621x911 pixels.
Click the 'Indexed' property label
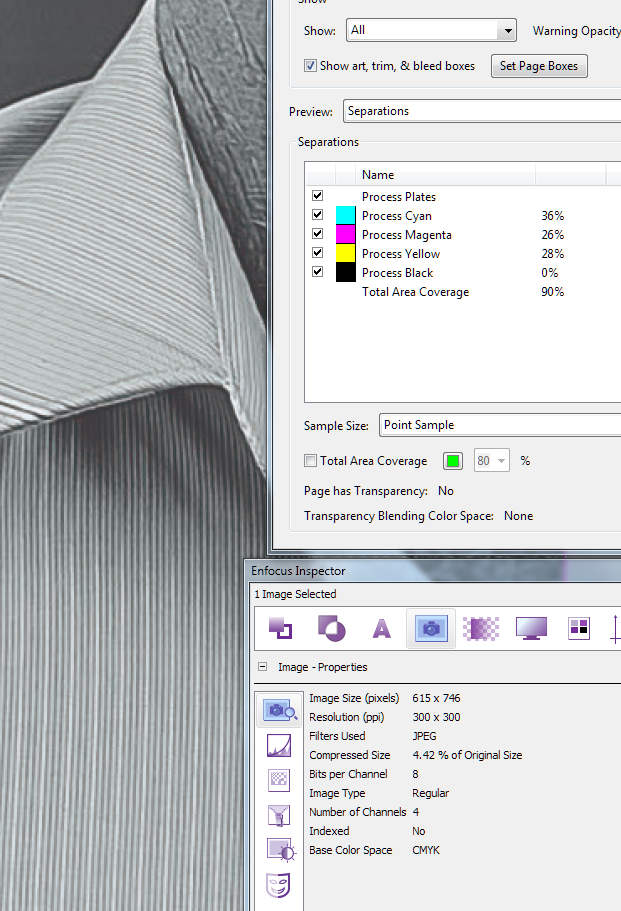click(x=329, y=831)
